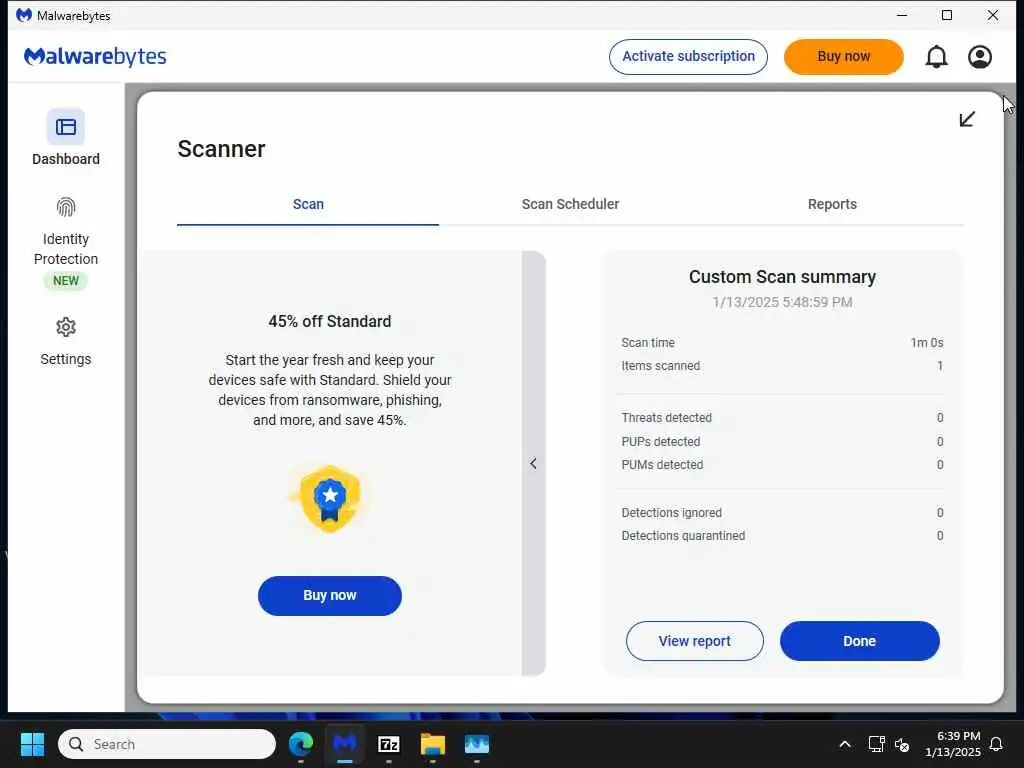Click the muted volume tray icon
This screenshot has width=1024, height=768.
[x=902, y=744]
